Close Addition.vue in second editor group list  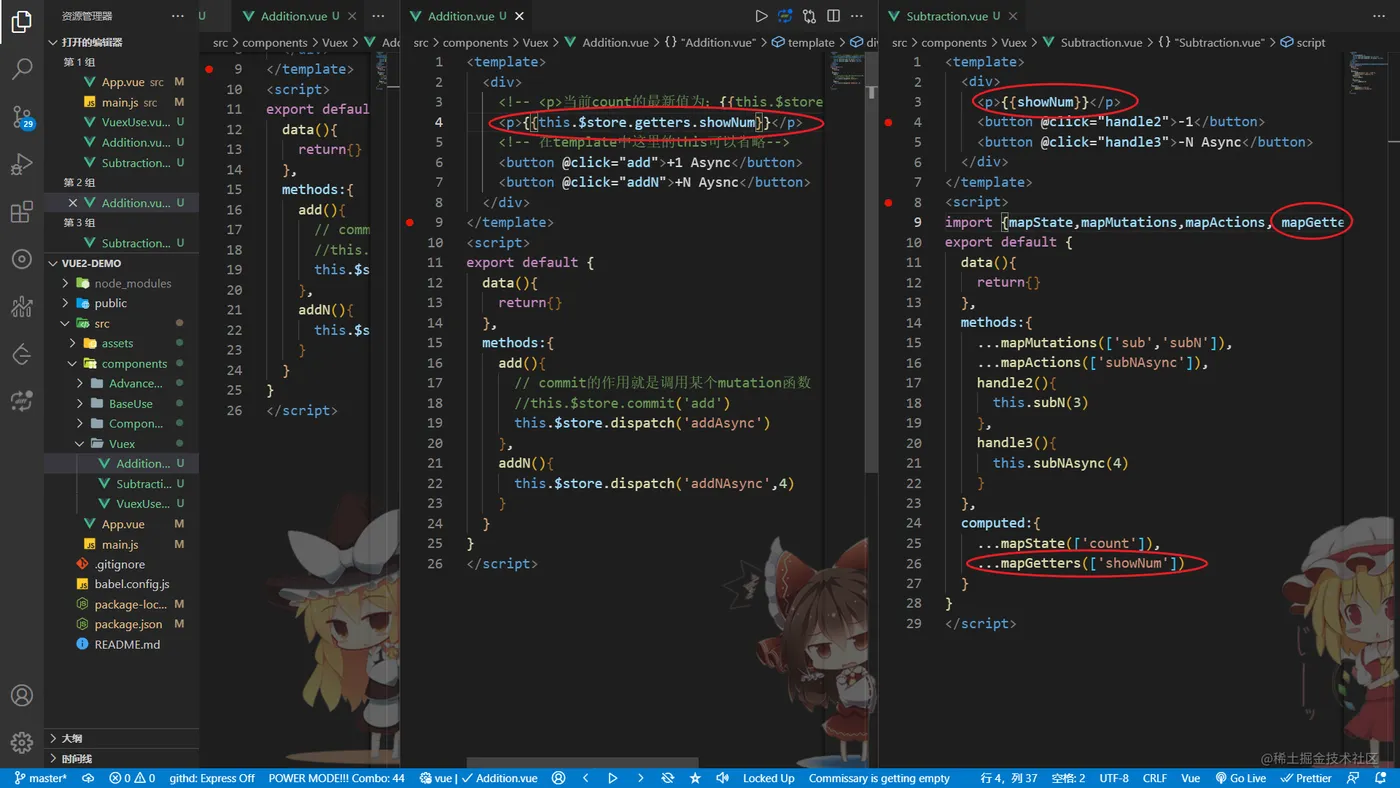pyautogui.click(x=73, y=203)
